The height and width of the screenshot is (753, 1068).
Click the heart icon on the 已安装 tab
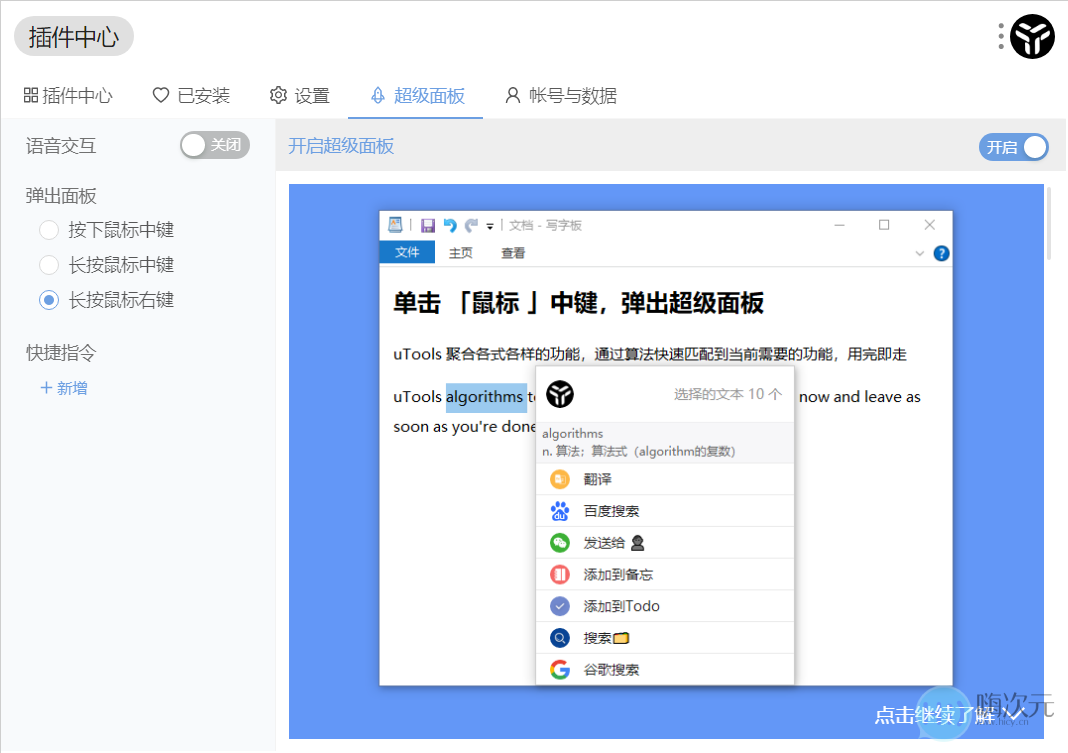click(159, 95)
